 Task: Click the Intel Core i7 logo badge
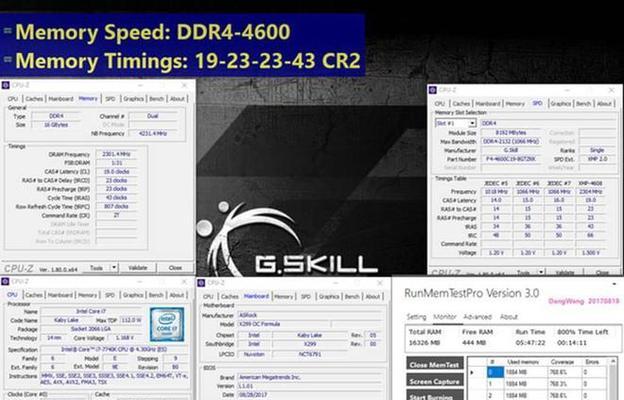(167, 324)
